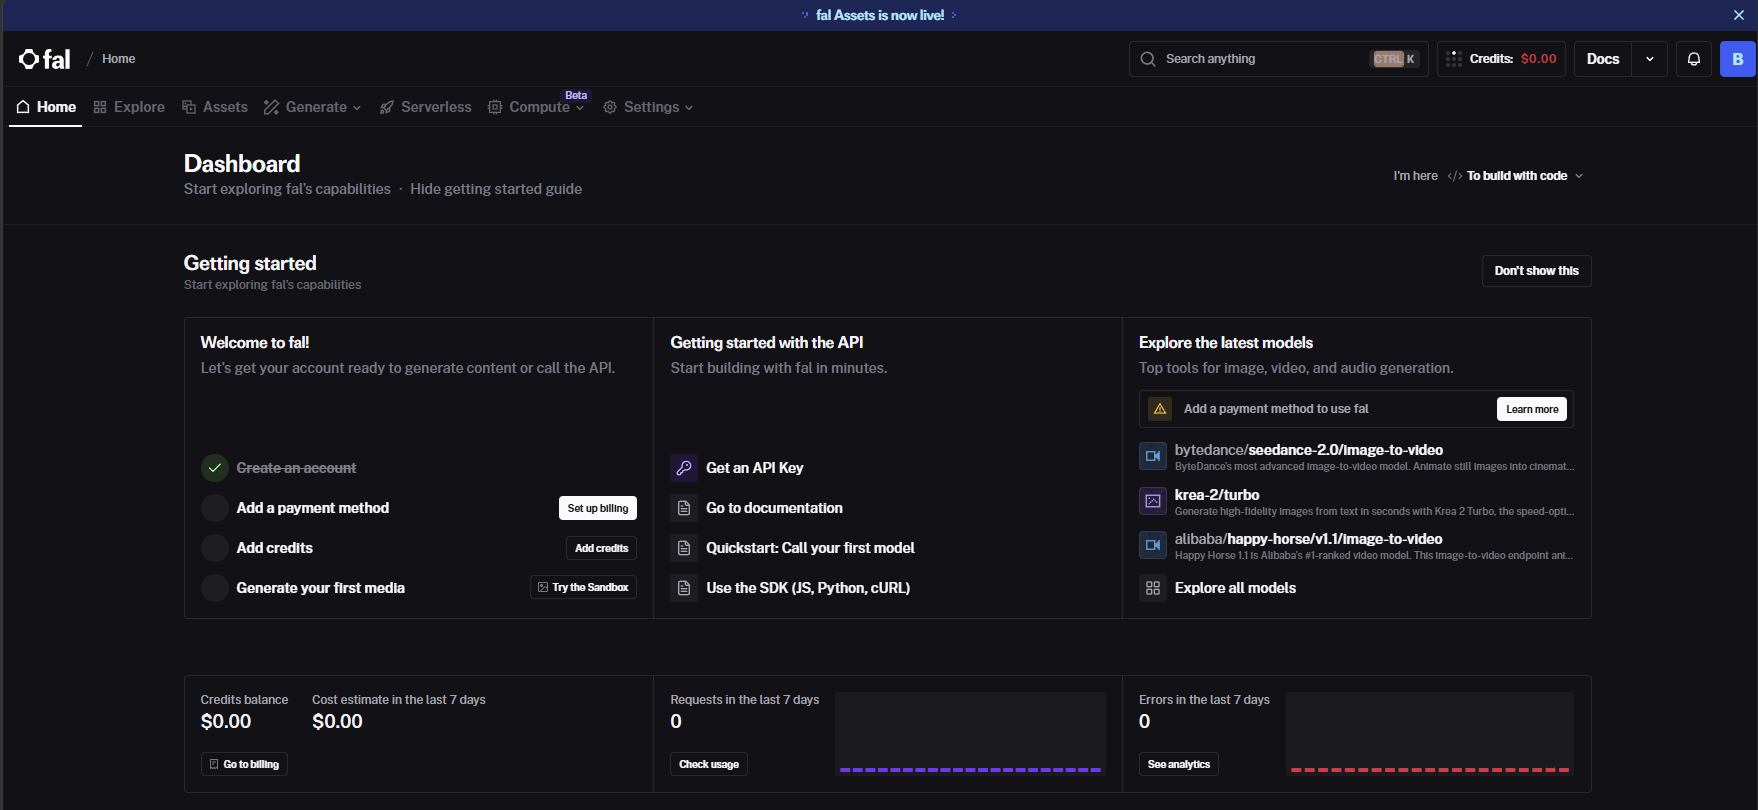Viewport: 1758px width, 810px height.
Task: Open the Assets tab
Action: (215, 107)
